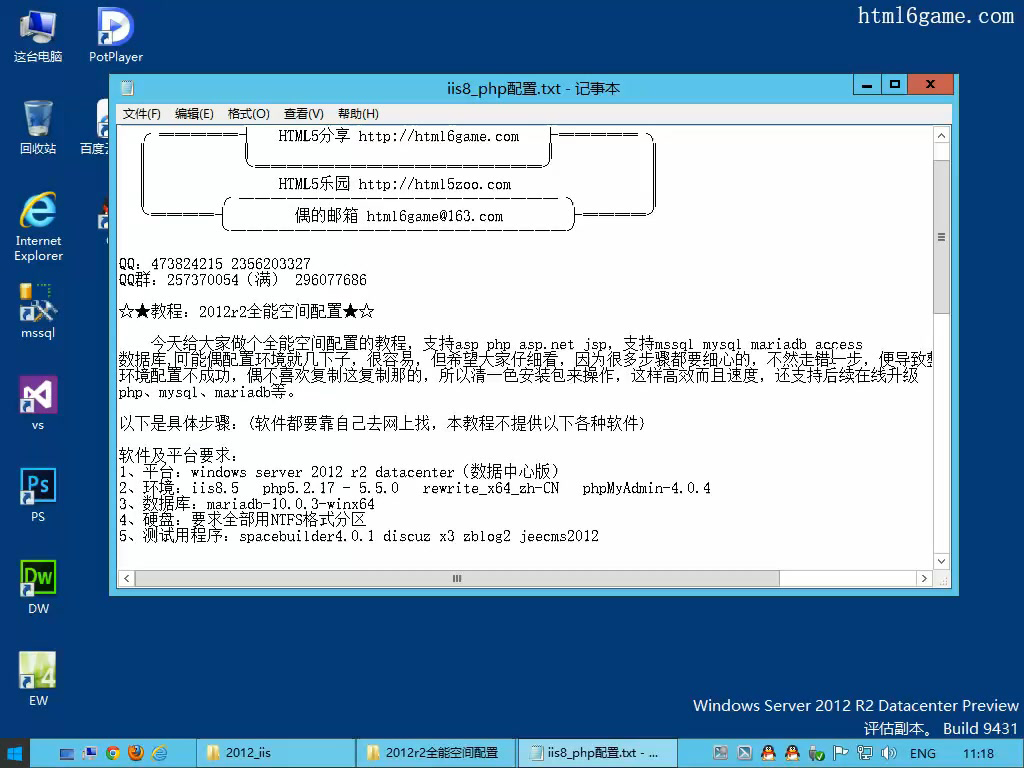Open the Action Center flag icon

840,753
